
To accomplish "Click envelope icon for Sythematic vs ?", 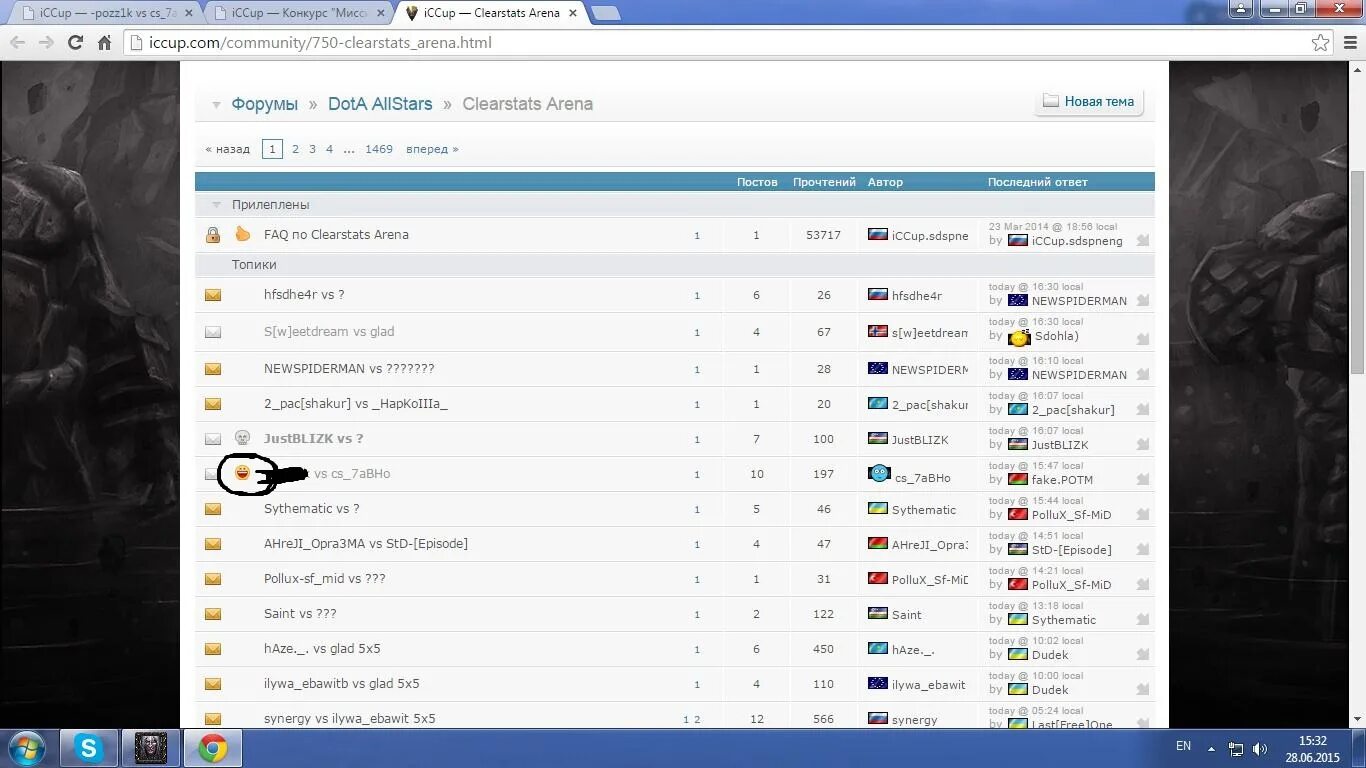I will coord(213,509).
